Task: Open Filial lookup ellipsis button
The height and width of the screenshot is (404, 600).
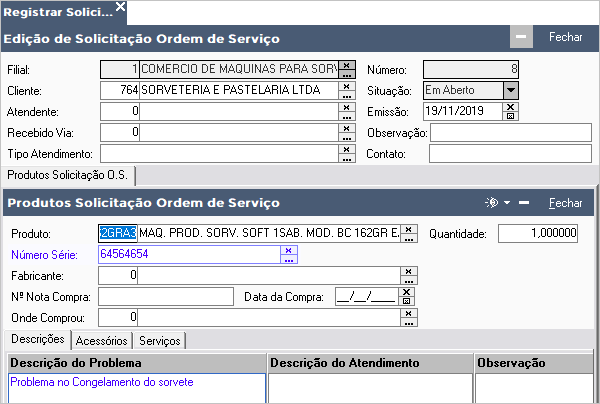Action: 347,74
